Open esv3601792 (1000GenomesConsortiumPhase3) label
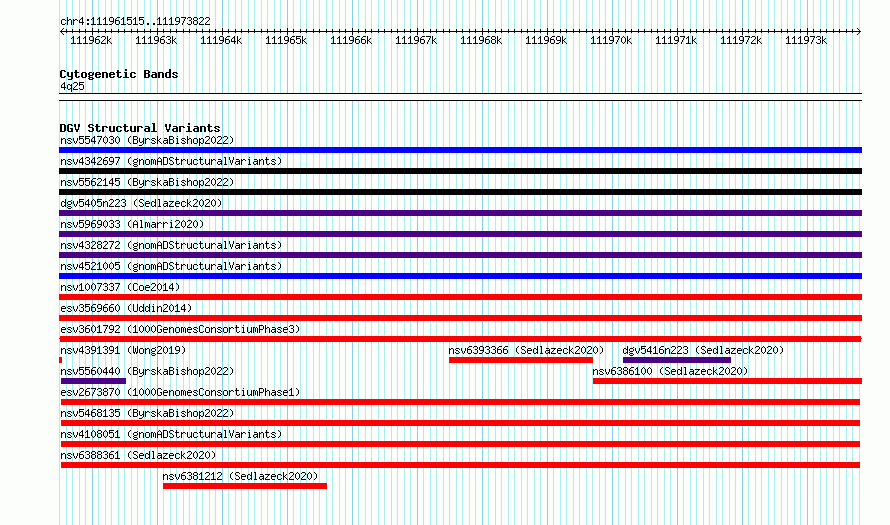Viewport: 890px width, 525px height. click(x=180, y=329)
